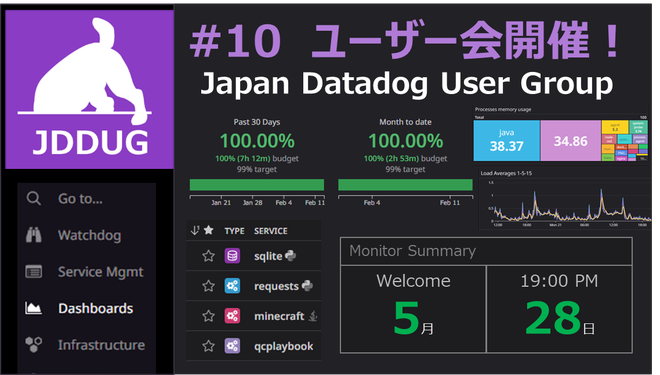660x375 pixels.
Task: Click the Past 30 Days green budget bar
Action: 257,185
